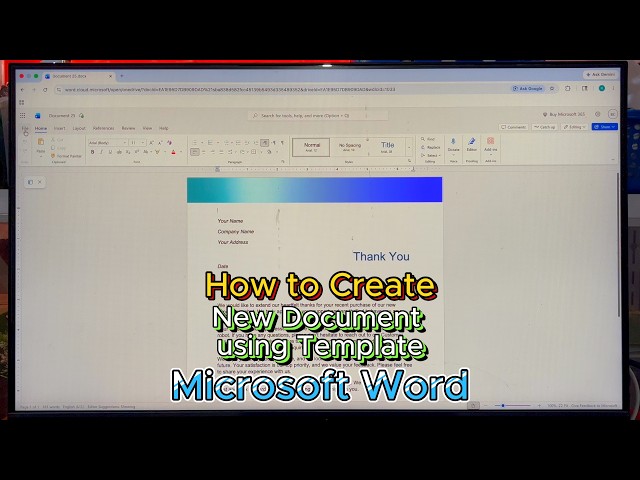Screen dimensions: 640x480
Task: Expand the Styles gallery arrow
Action: point(409,147)
